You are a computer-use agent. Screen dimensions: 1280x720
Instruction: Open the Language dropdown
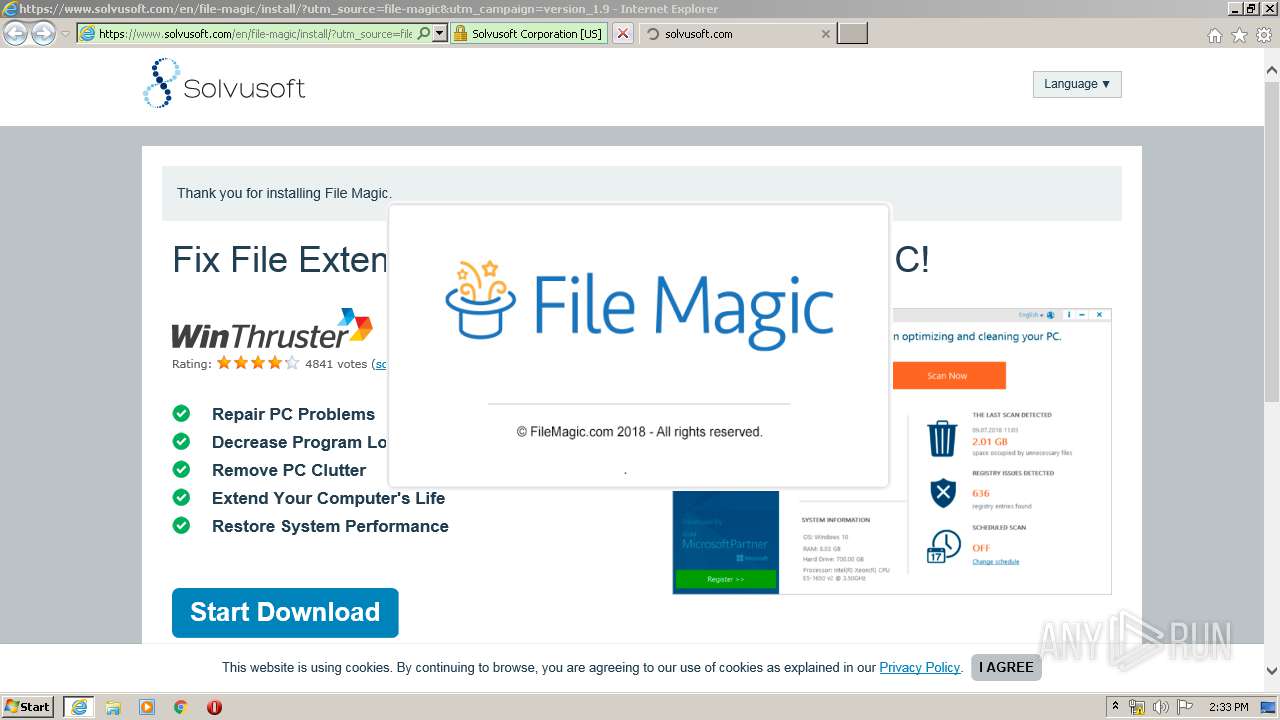[1077, 84]
